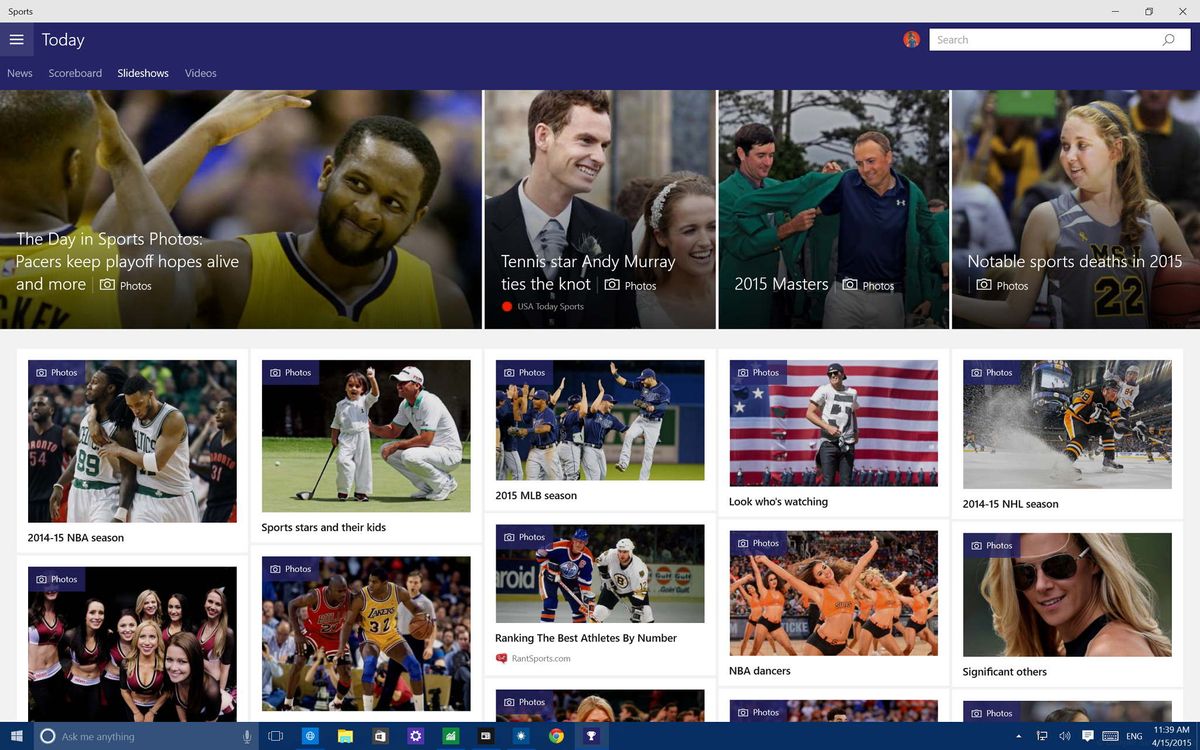Open File Explorer from the taskbar
Viewport: 1200px width, 750px height.
[x=345, y=736]
